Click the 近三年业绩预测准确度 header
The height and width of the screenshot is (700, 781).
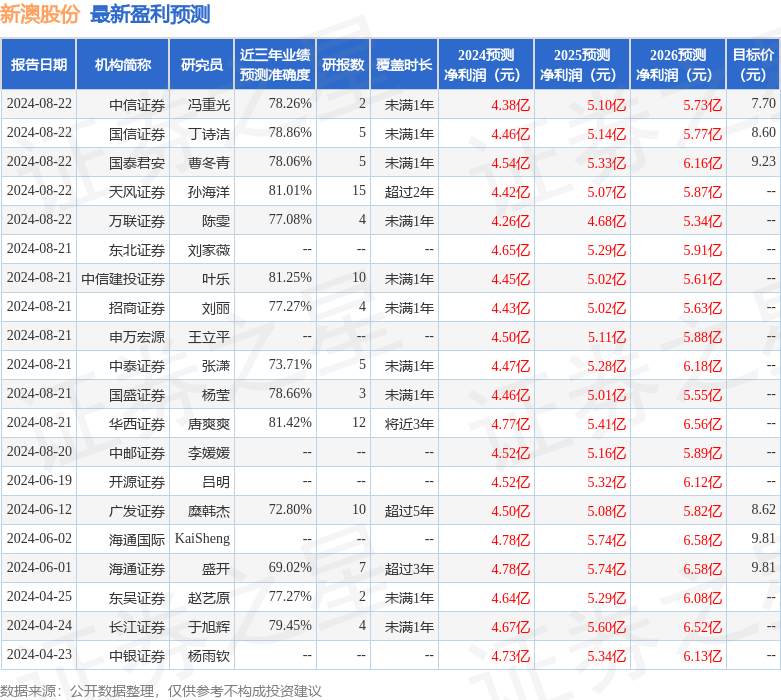coord(275,65)
